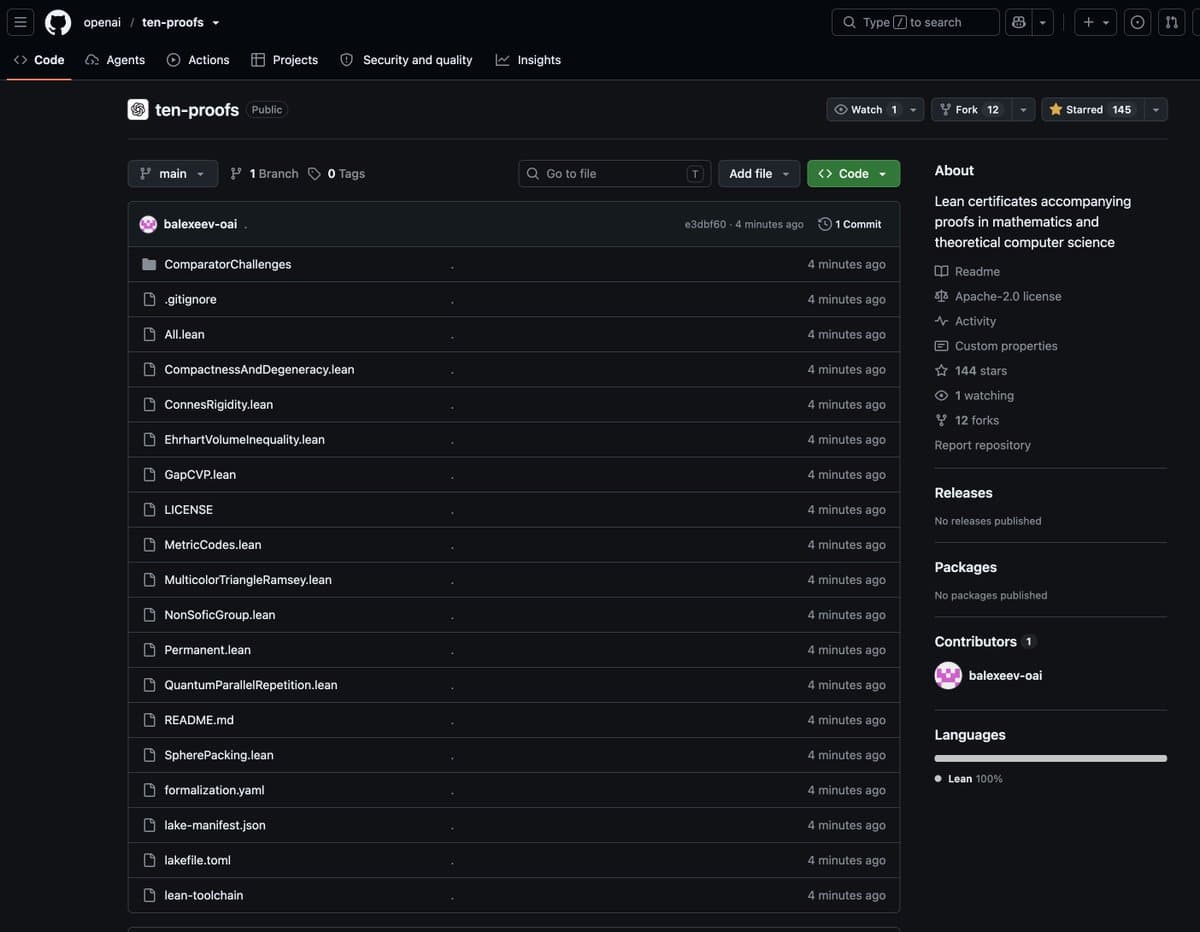This screenshot has width=1200, height=932.
Task: Open the Projects tab
Action: point(284,60)
